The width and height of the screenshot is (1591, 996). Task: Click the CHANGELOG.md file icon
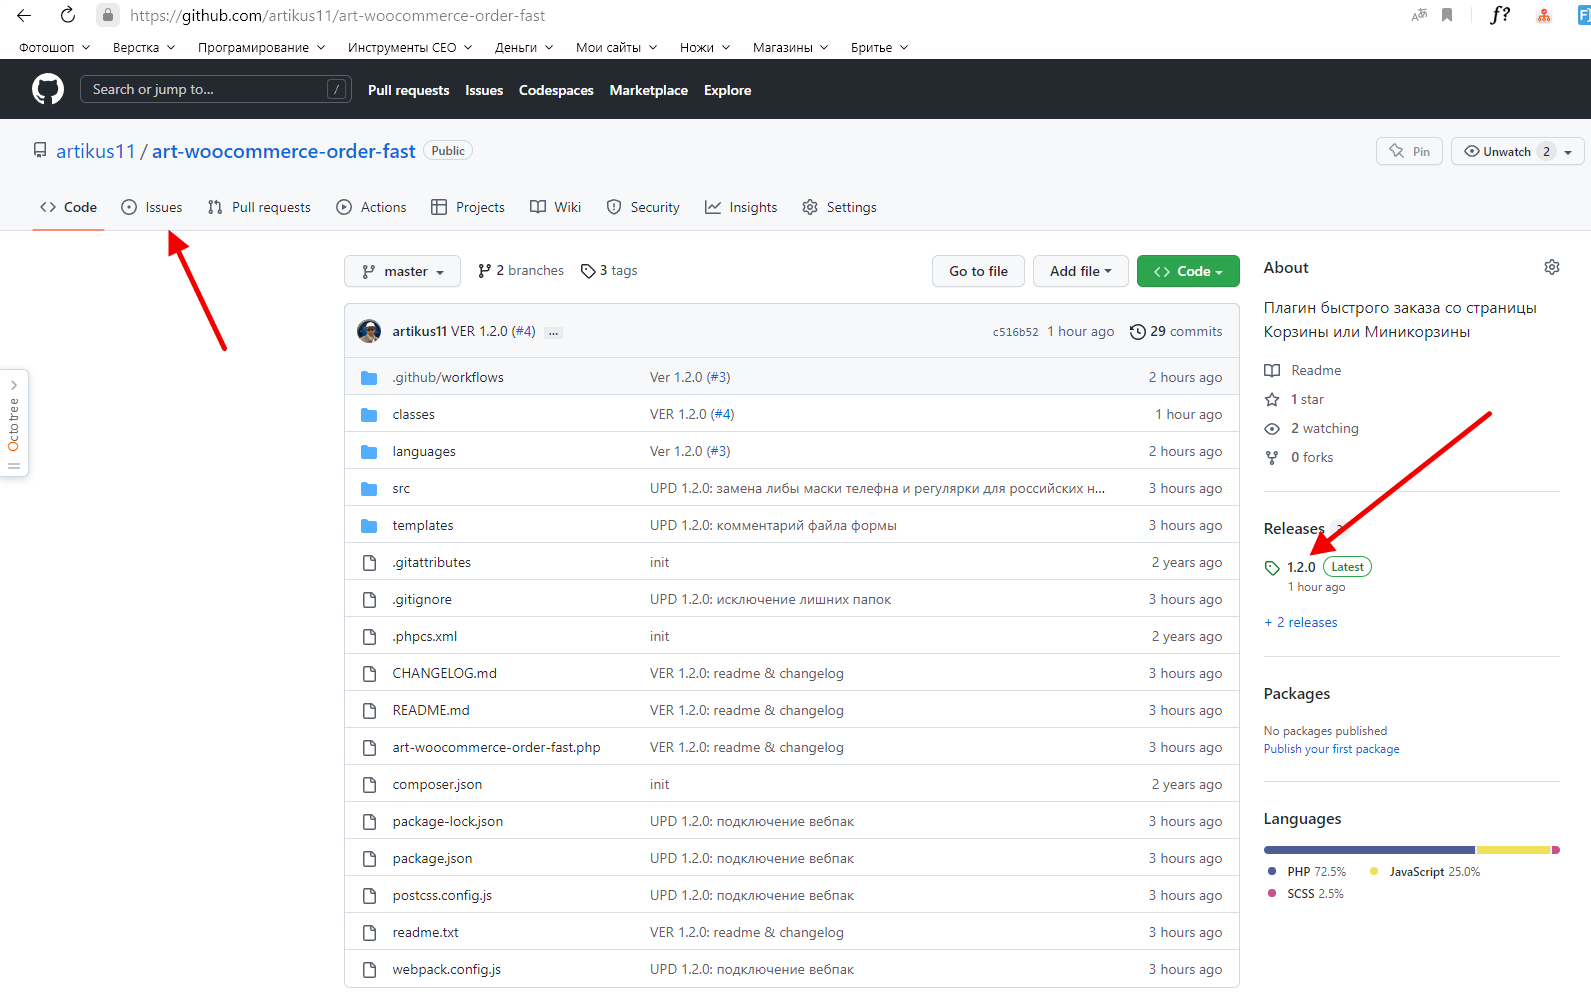pyautogui.click(x=369, y=674)
